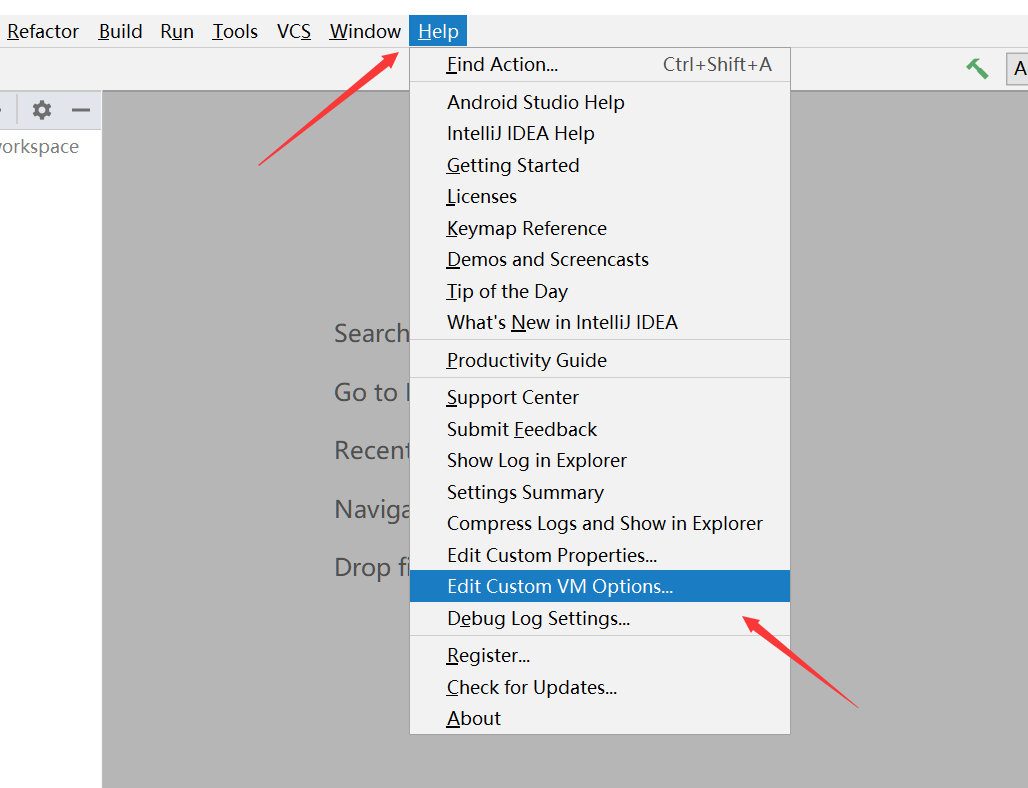Hide the panel with the minus icon

(81, 110)
